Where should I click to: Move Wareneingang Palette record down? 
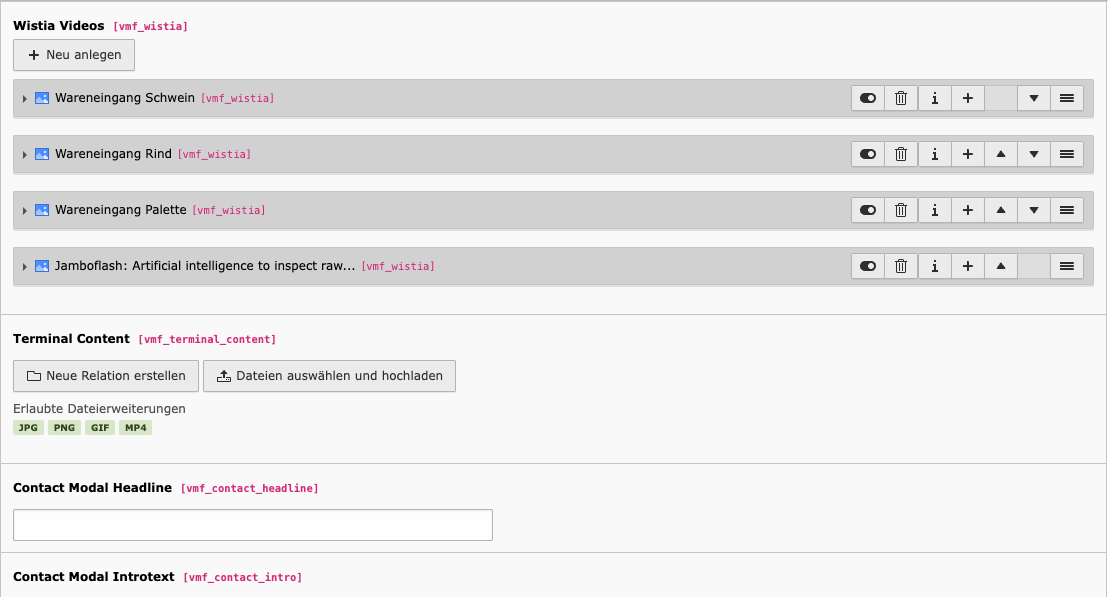point(1034,210)
